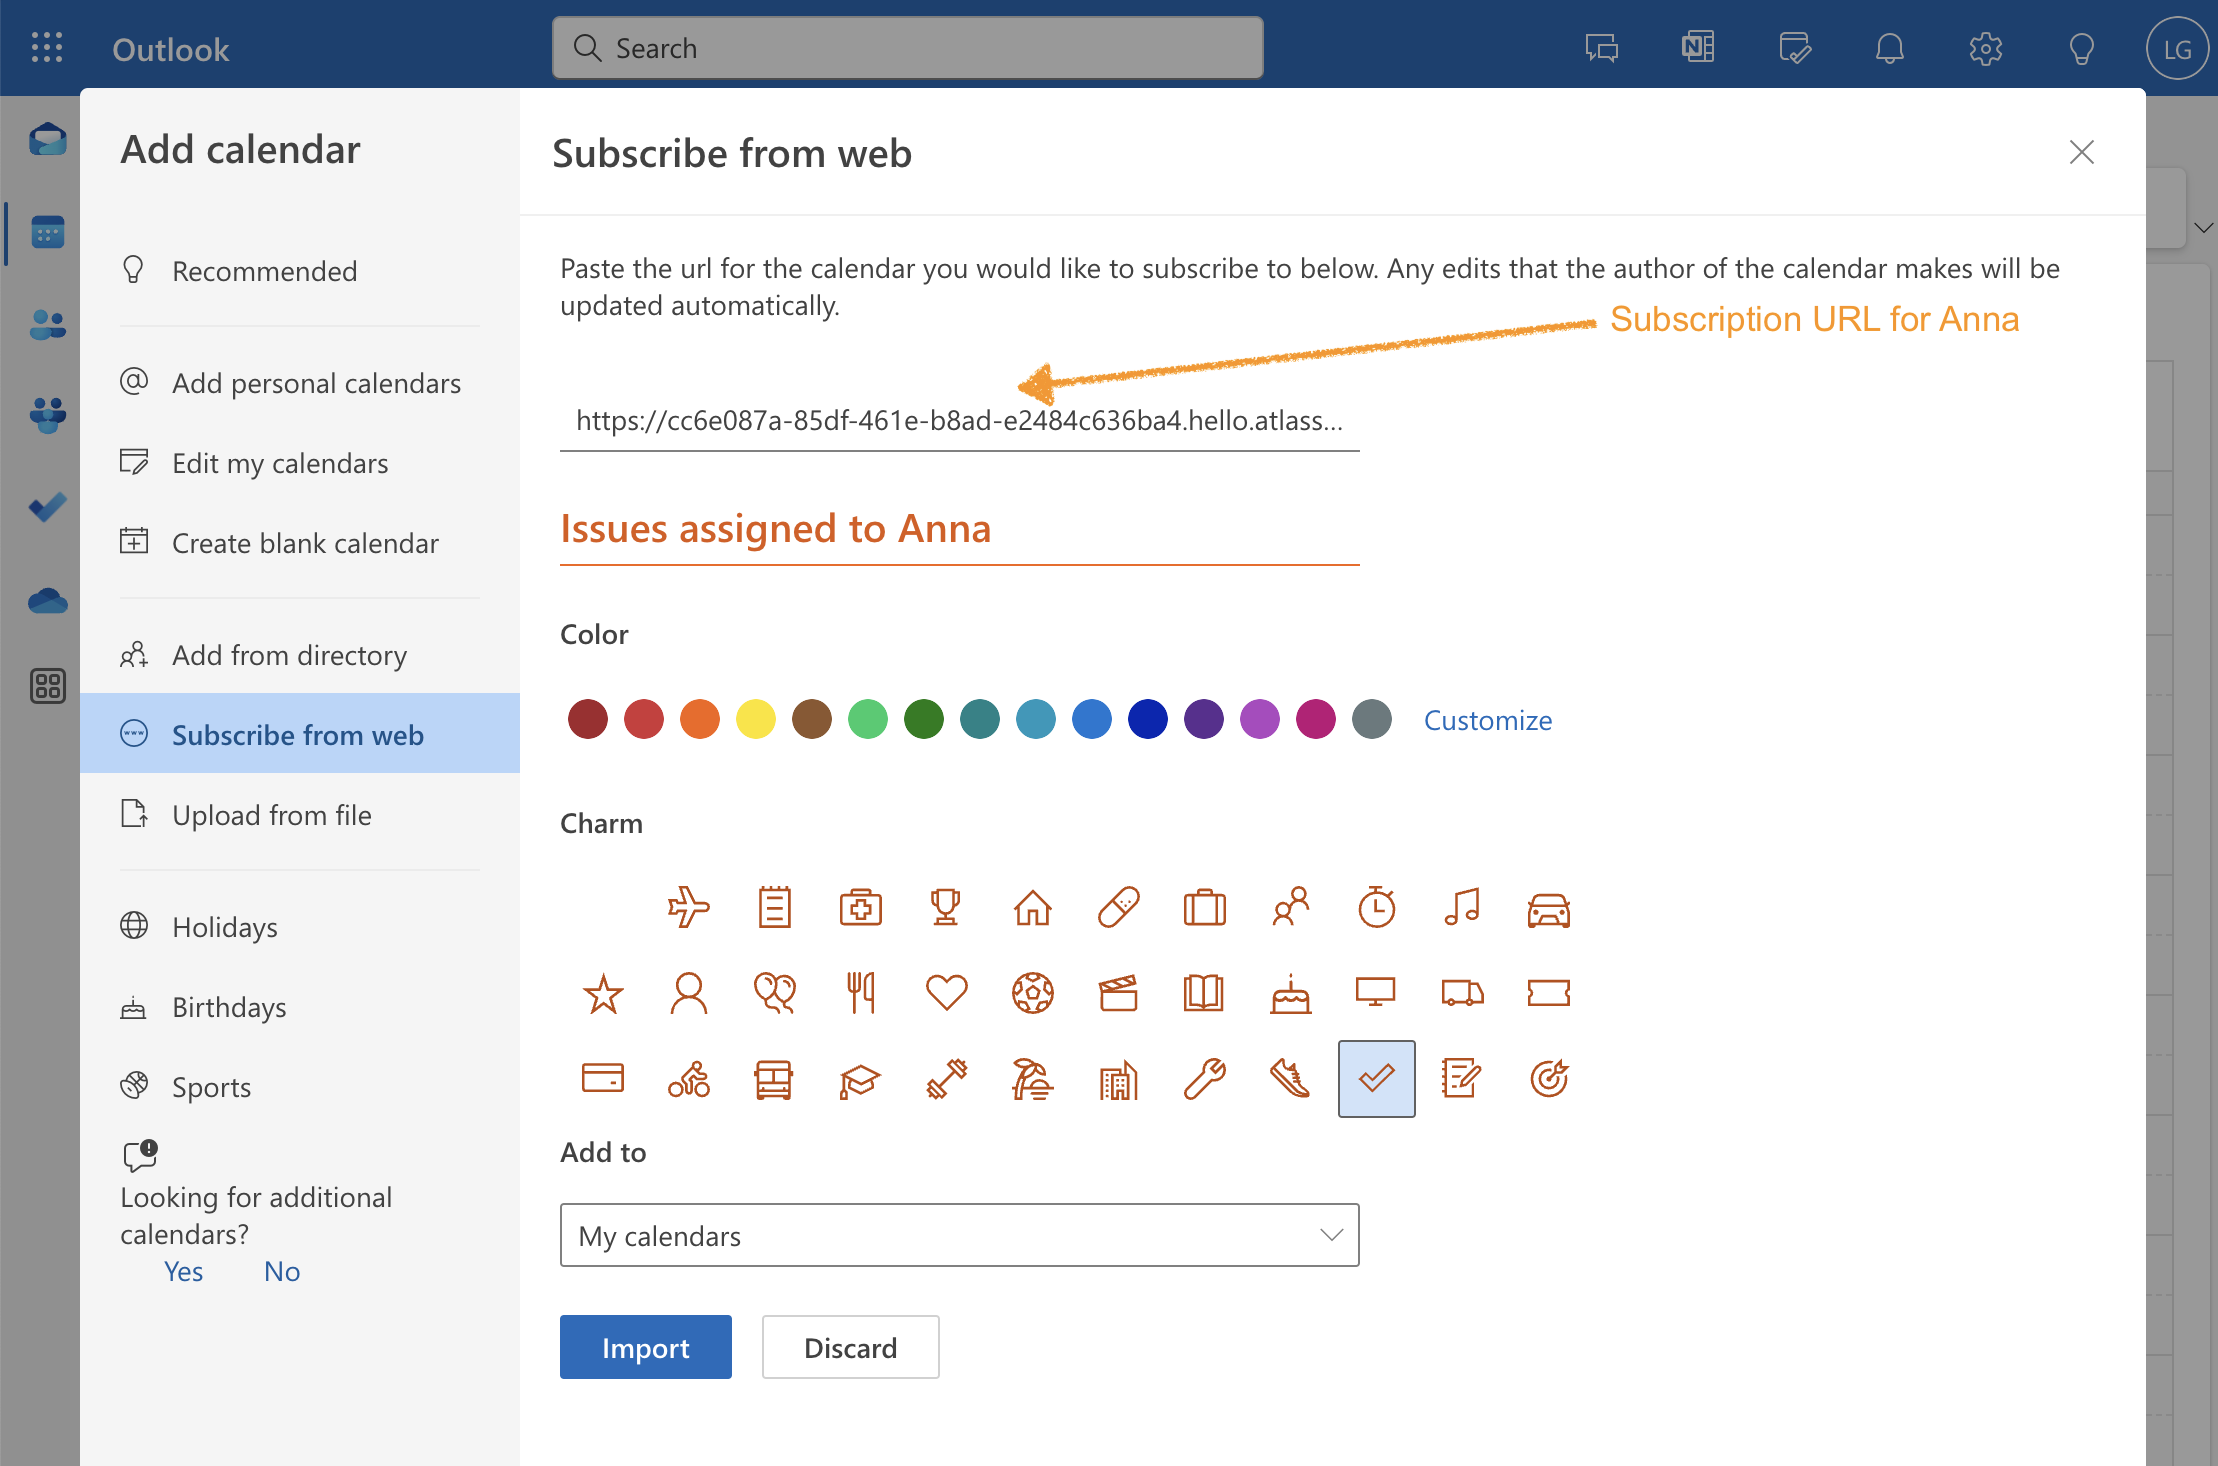Screen dimensions: 2218x1466
Task: Open OneDrive from the sidebar
Action: pyautogui.click(x=47, y=600)
